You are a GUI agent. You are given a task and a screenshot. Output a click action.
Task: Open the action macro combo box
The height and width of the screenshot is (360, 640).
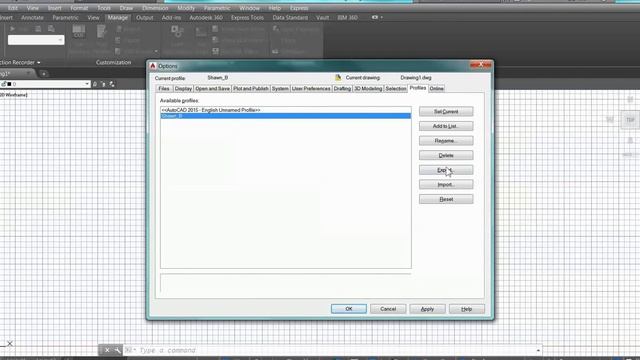pos(36,40)
